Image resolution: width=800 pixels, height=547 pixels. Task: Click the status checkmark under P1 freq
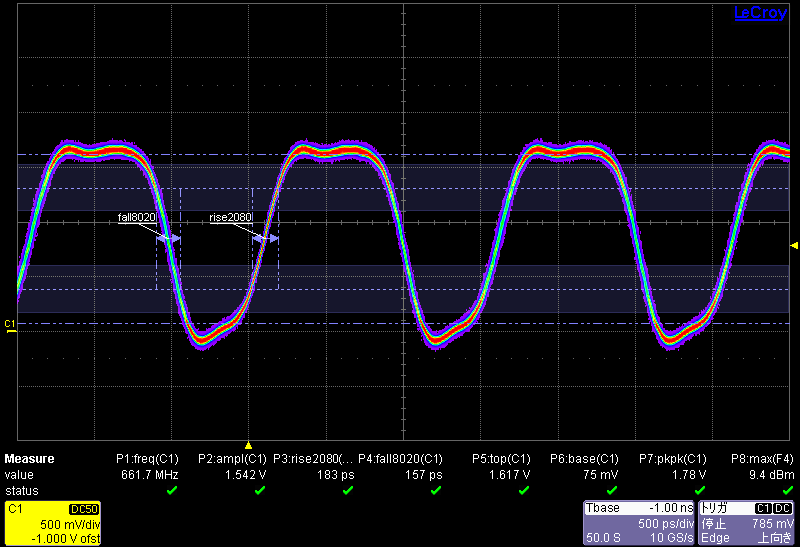pyautogui.click(x=171, y=491)
